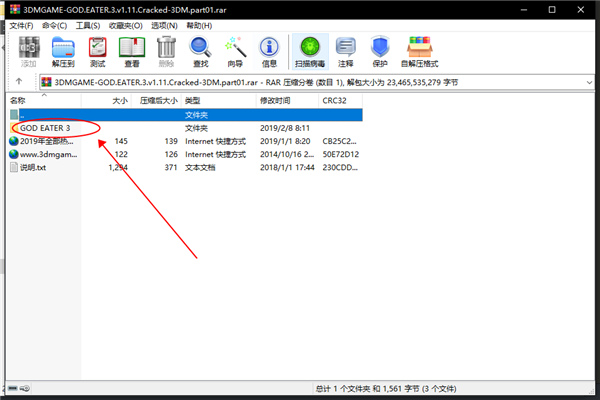Minimize the WinRAR window
The height and width of the screenshot is (400, 600).
click(x=524, y=10)
